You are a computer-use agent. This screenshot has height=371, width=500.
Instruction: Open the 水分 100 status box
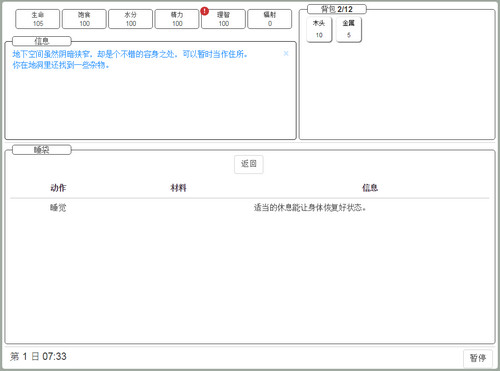point(130,19)
